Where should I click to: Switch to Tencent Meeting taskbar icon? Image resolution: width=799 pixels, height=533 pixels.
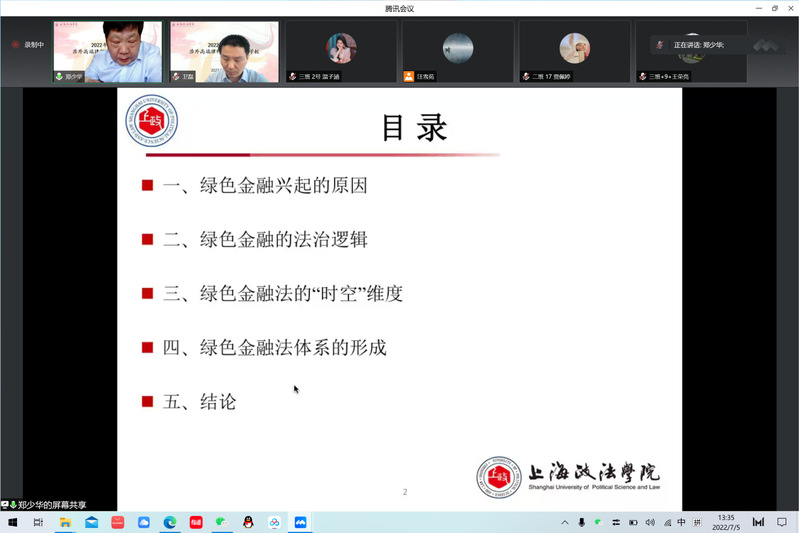pos(300,522)
